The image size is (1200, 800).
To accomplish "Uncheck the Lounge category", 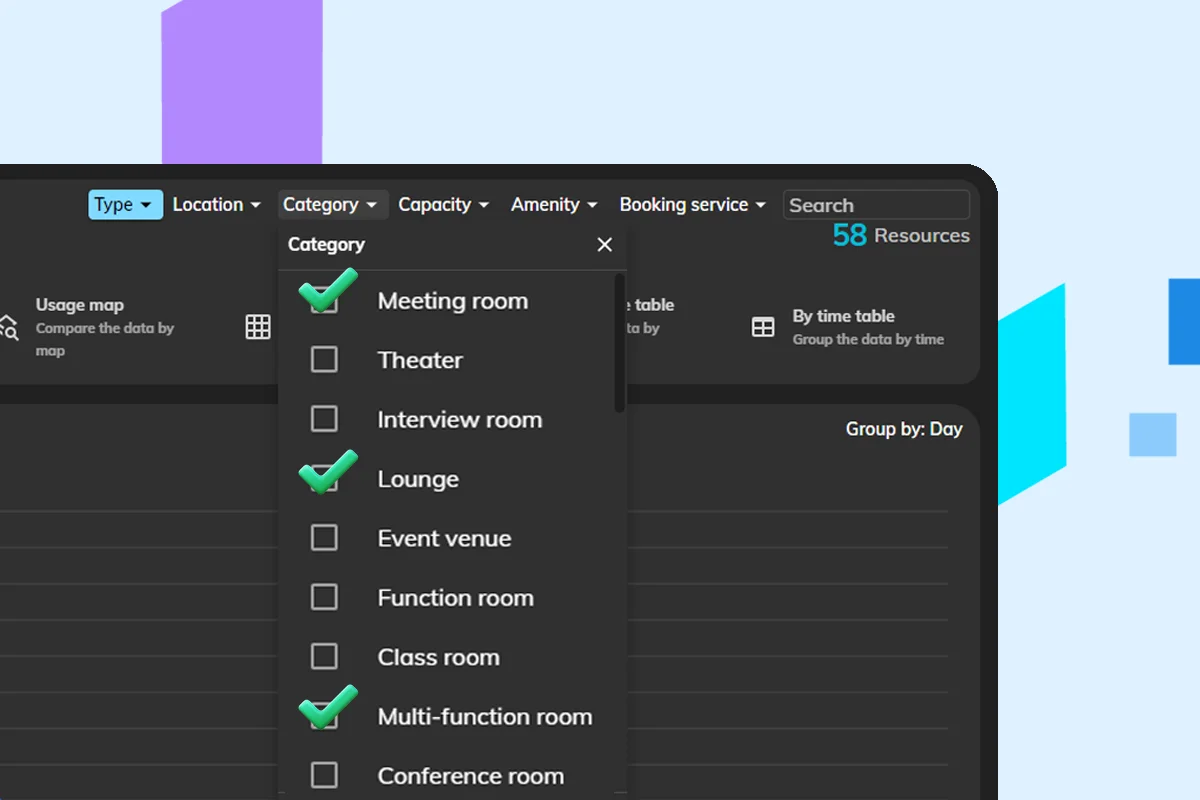I will coord(324,478).
